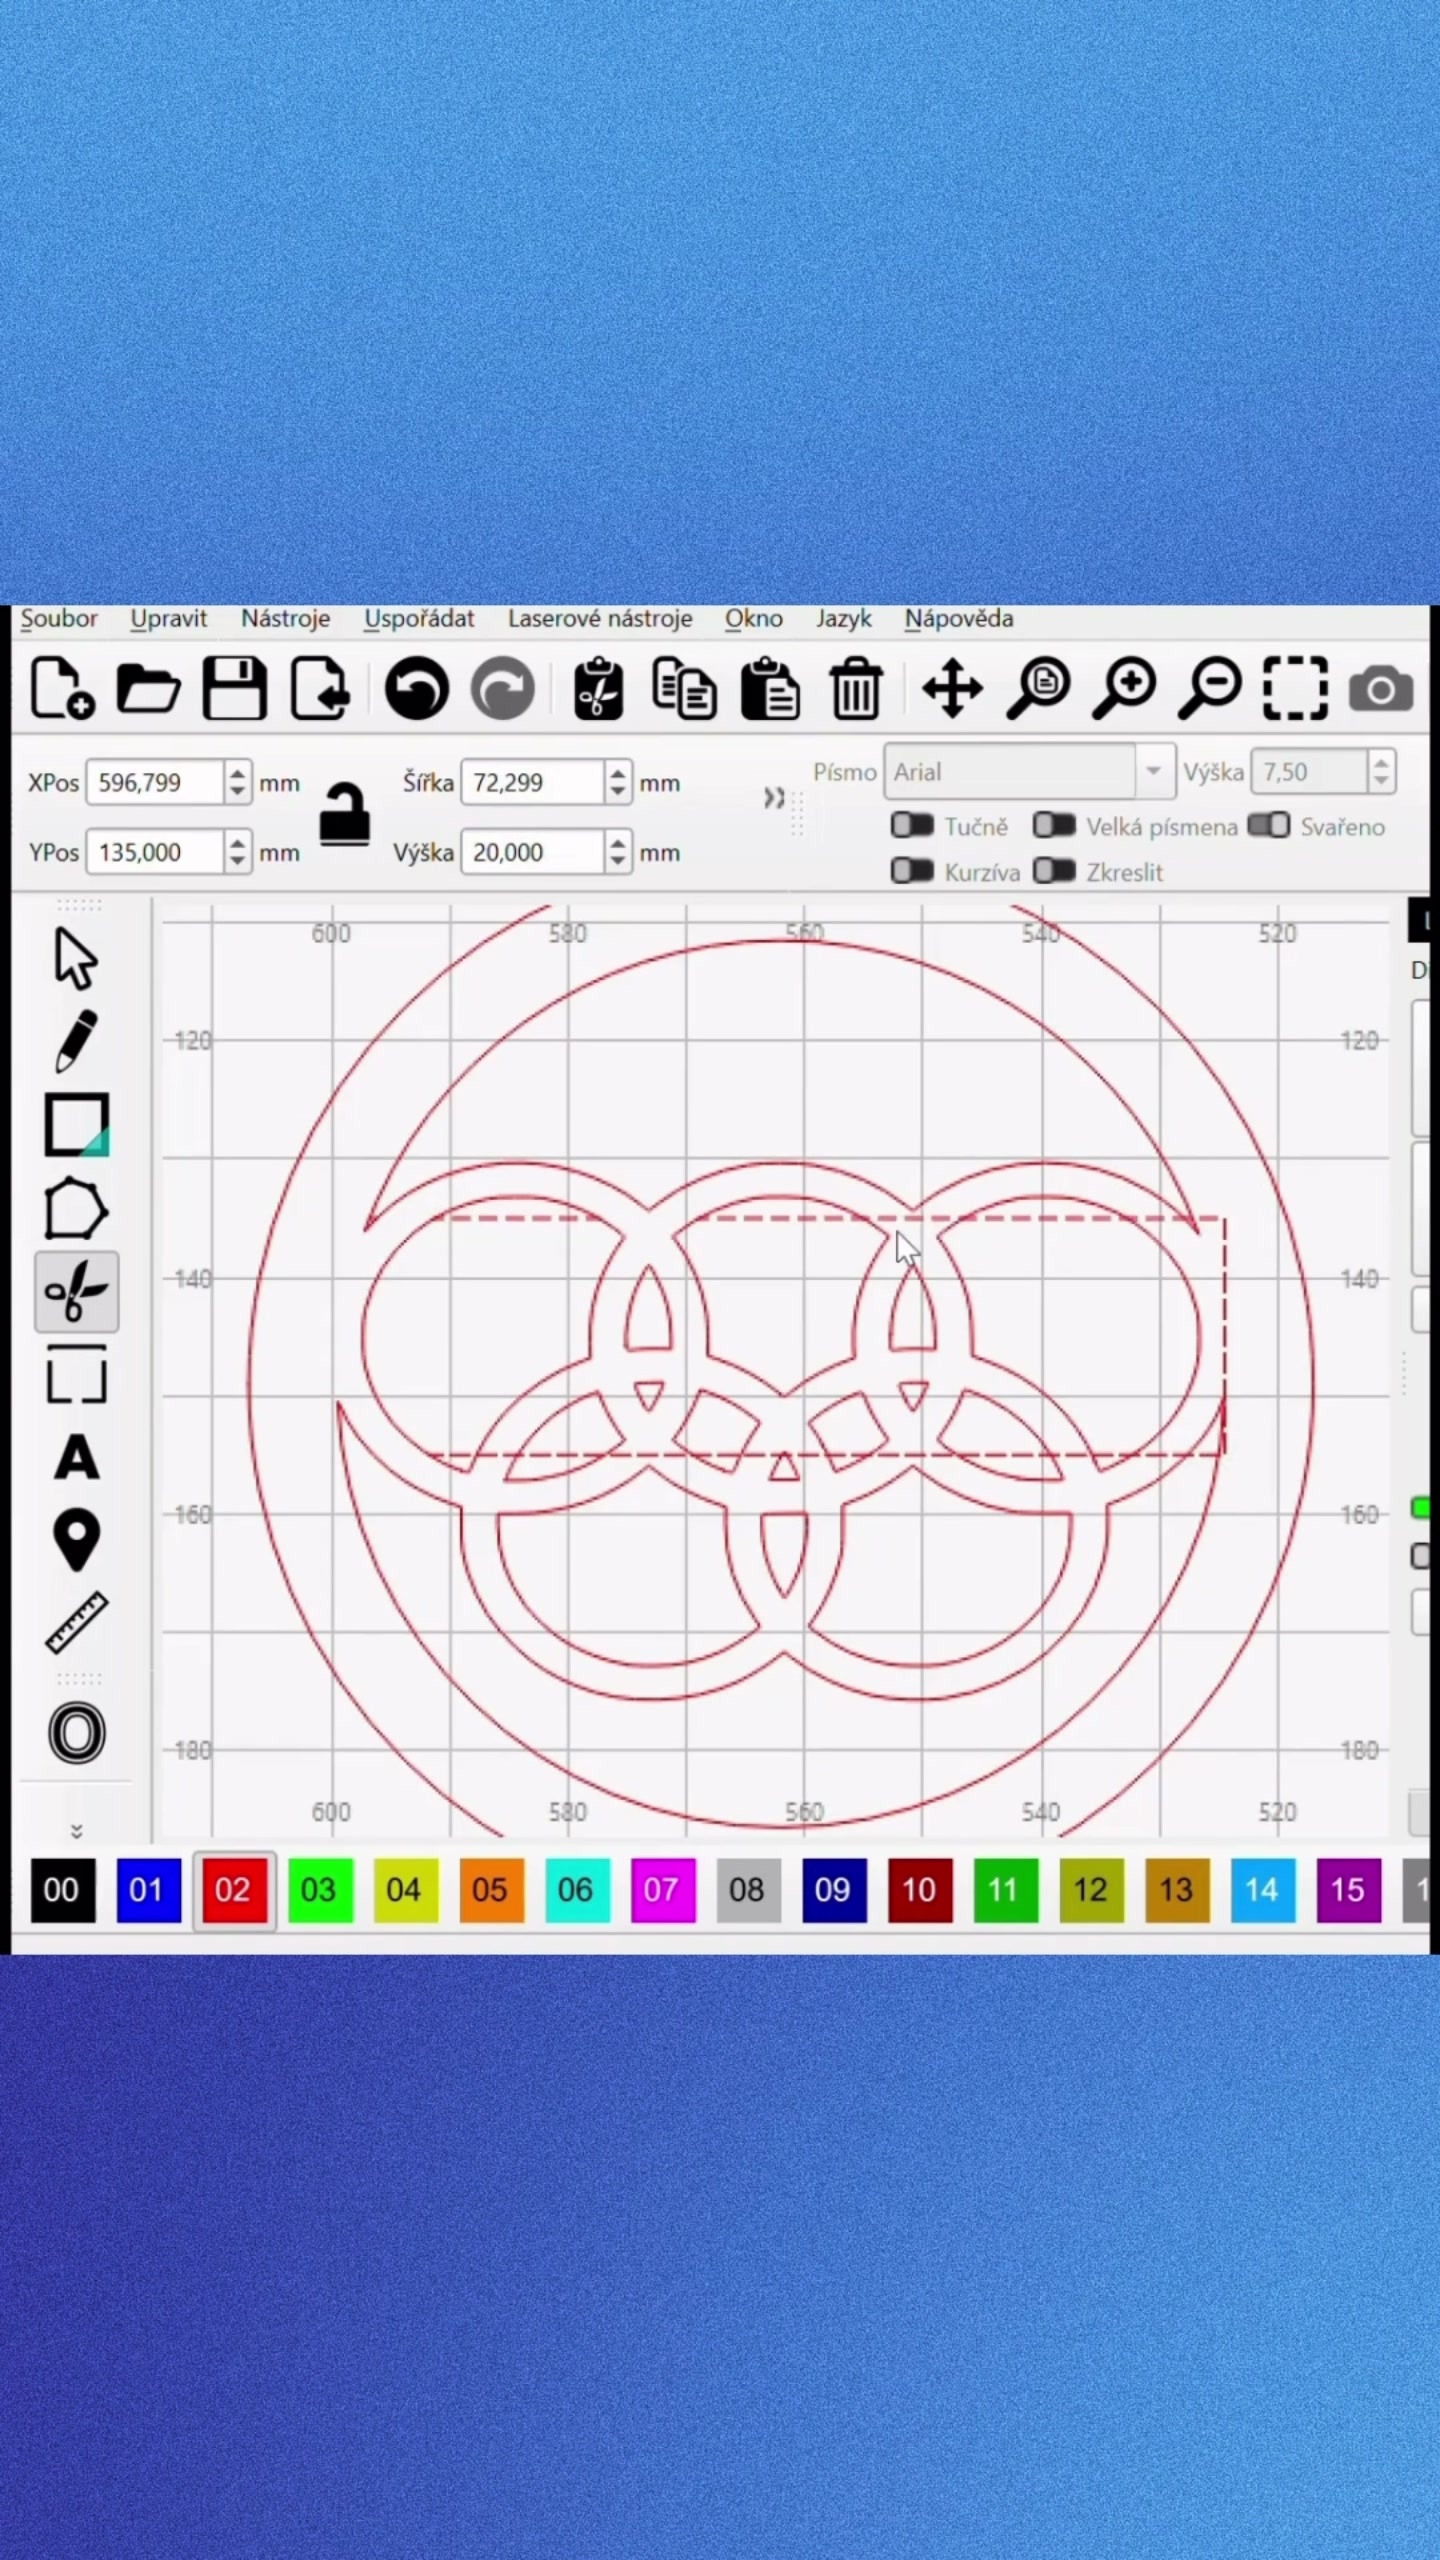Toggle the aspect ratio lock icon

click(x=344, y=813)
